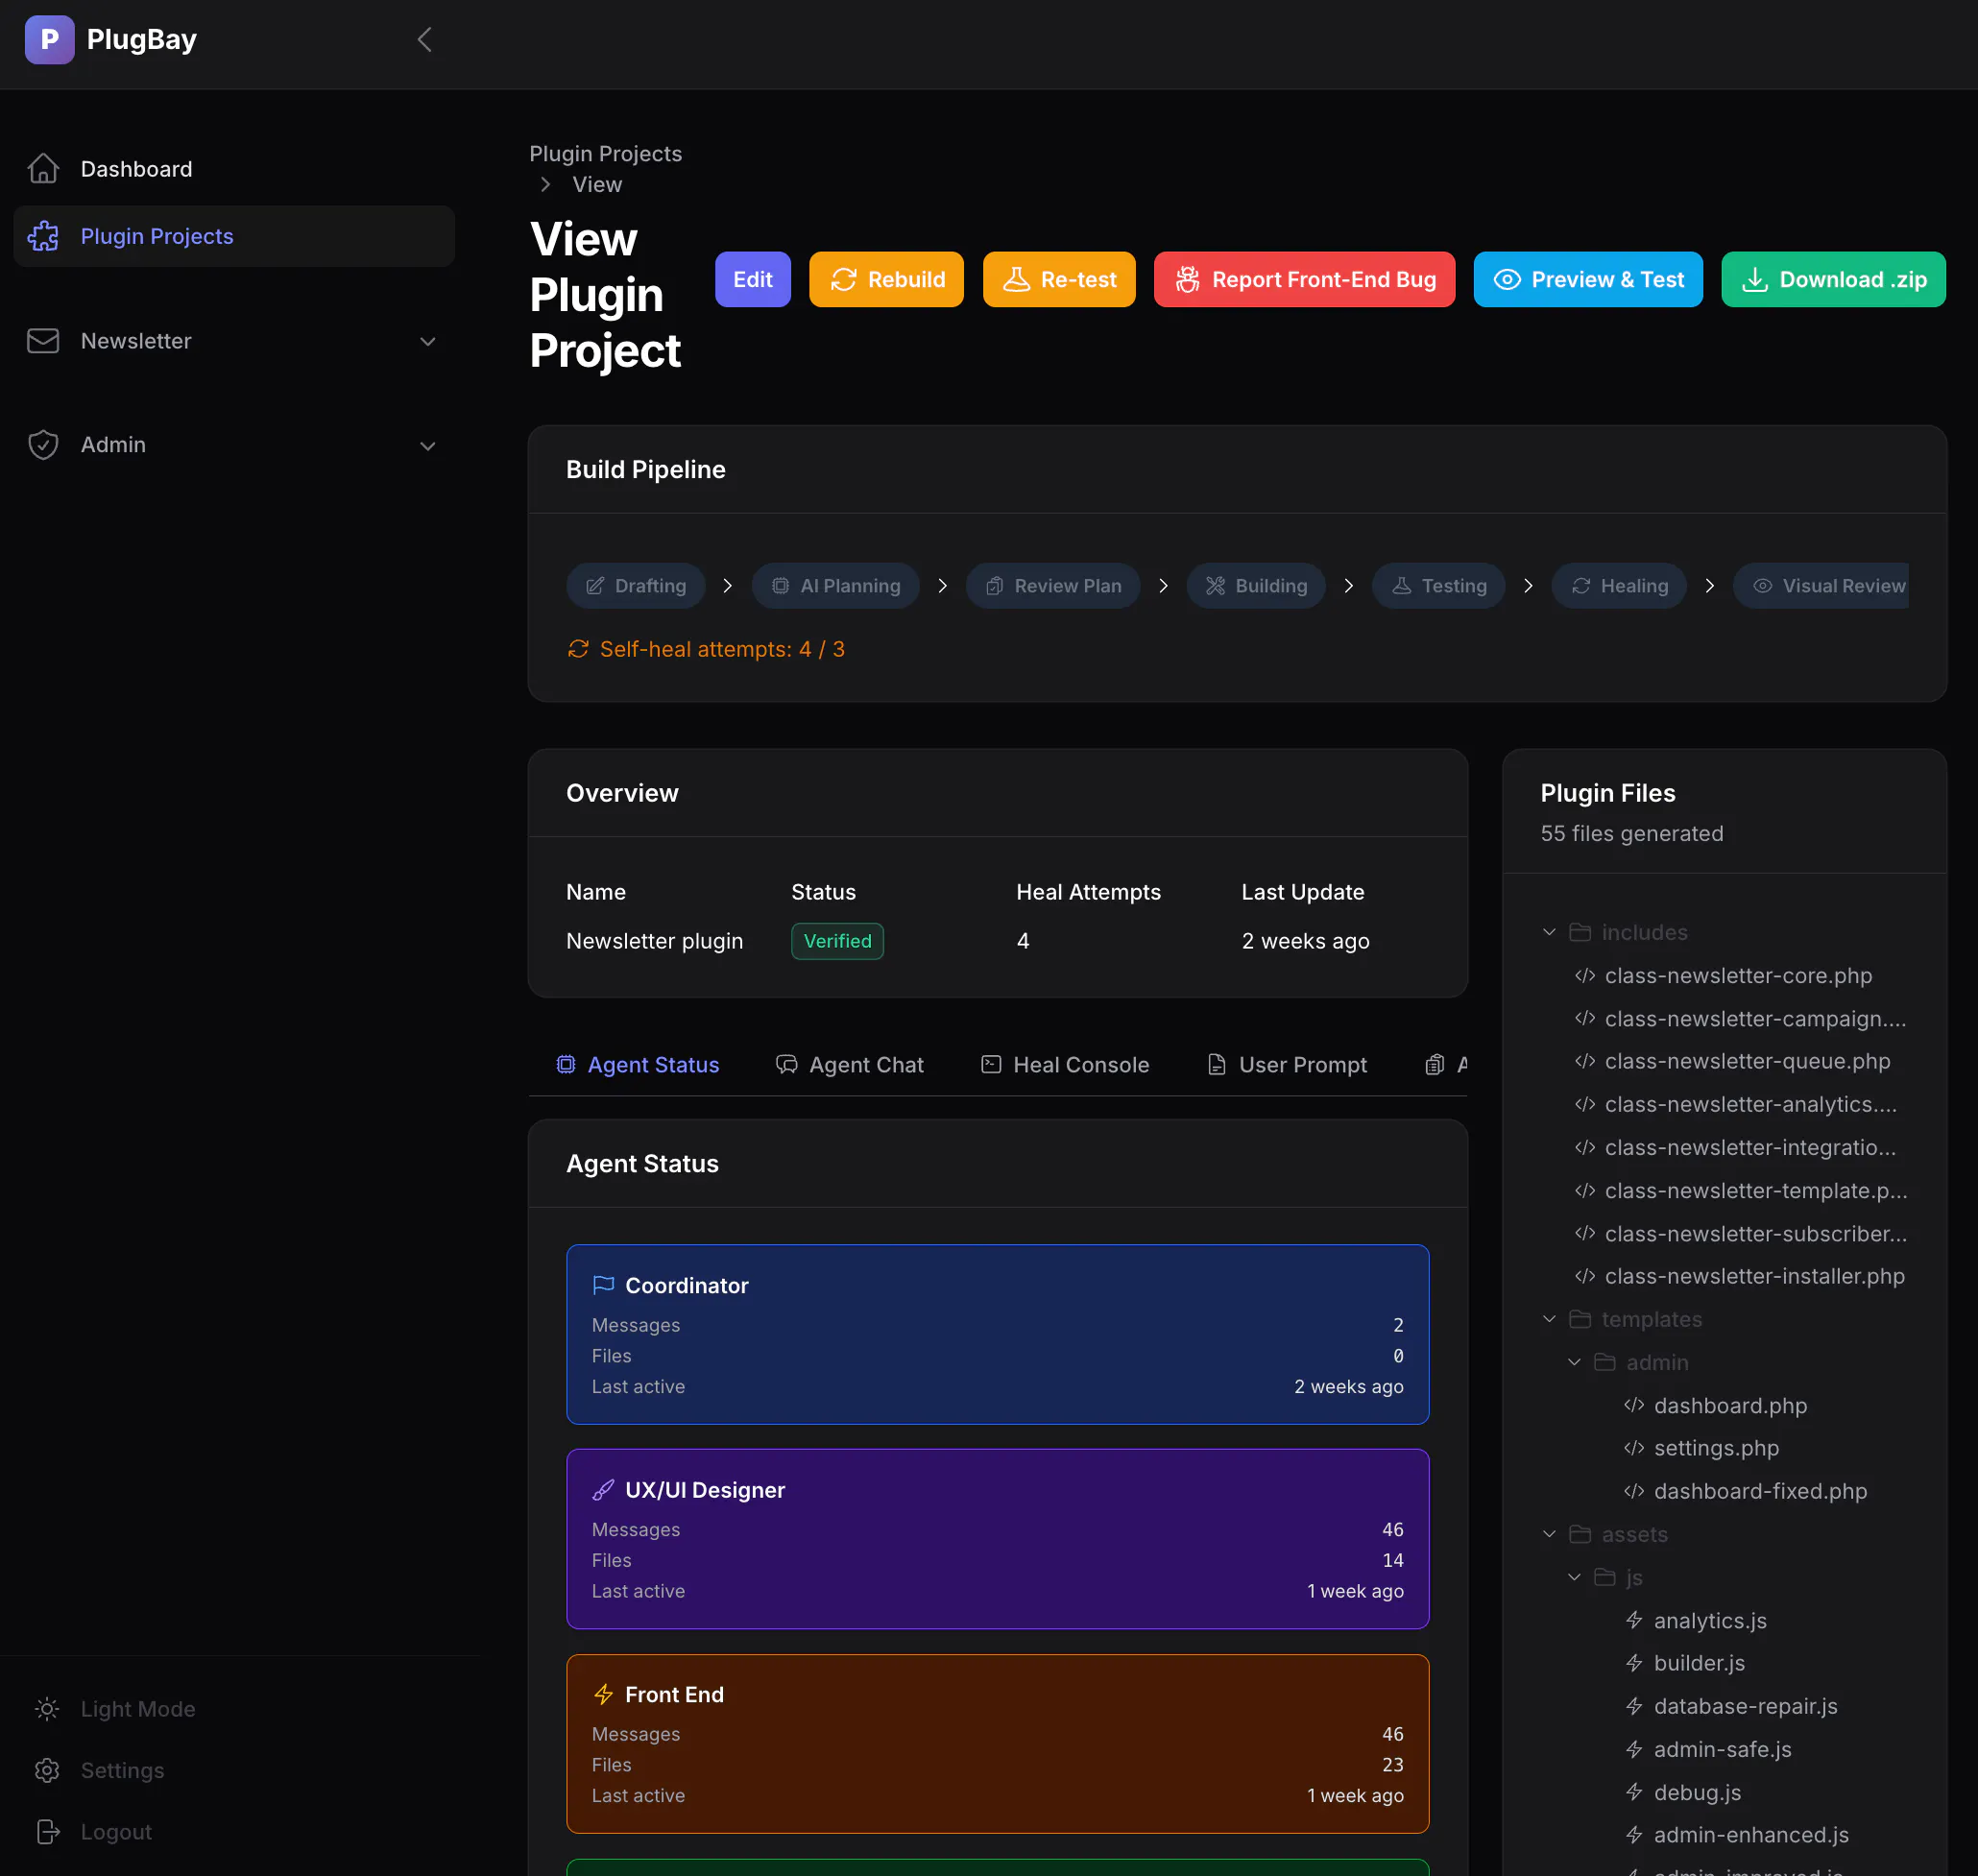The height and width of the screenshot is (1876, 1978).
Task: Go to Dashboard in the sidebar
Action: coord(234,169)
